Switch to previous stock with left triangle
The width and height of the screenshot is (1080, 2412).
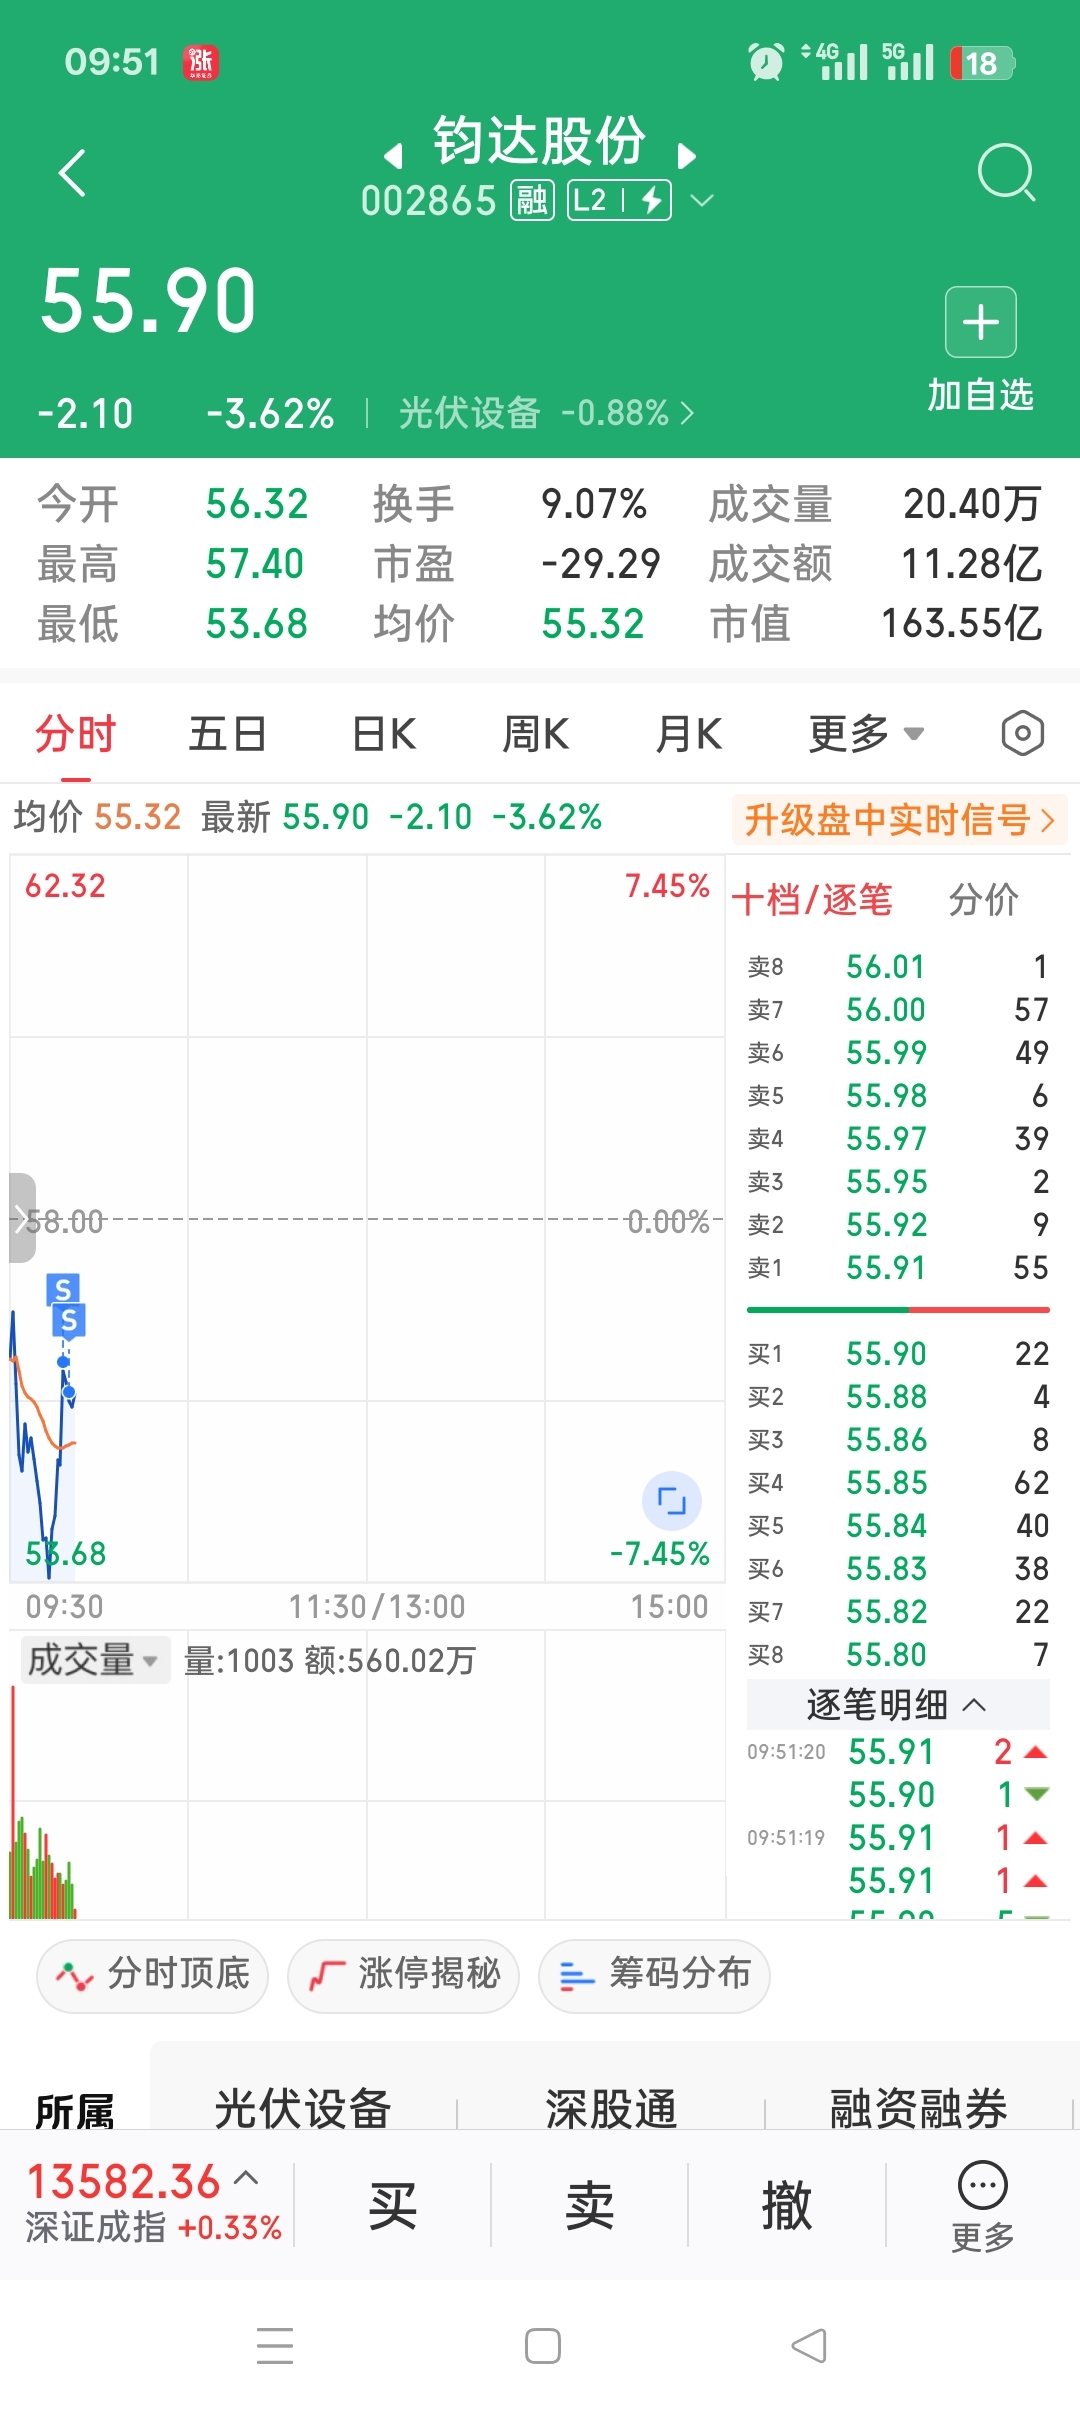click(x=394, y=156)
